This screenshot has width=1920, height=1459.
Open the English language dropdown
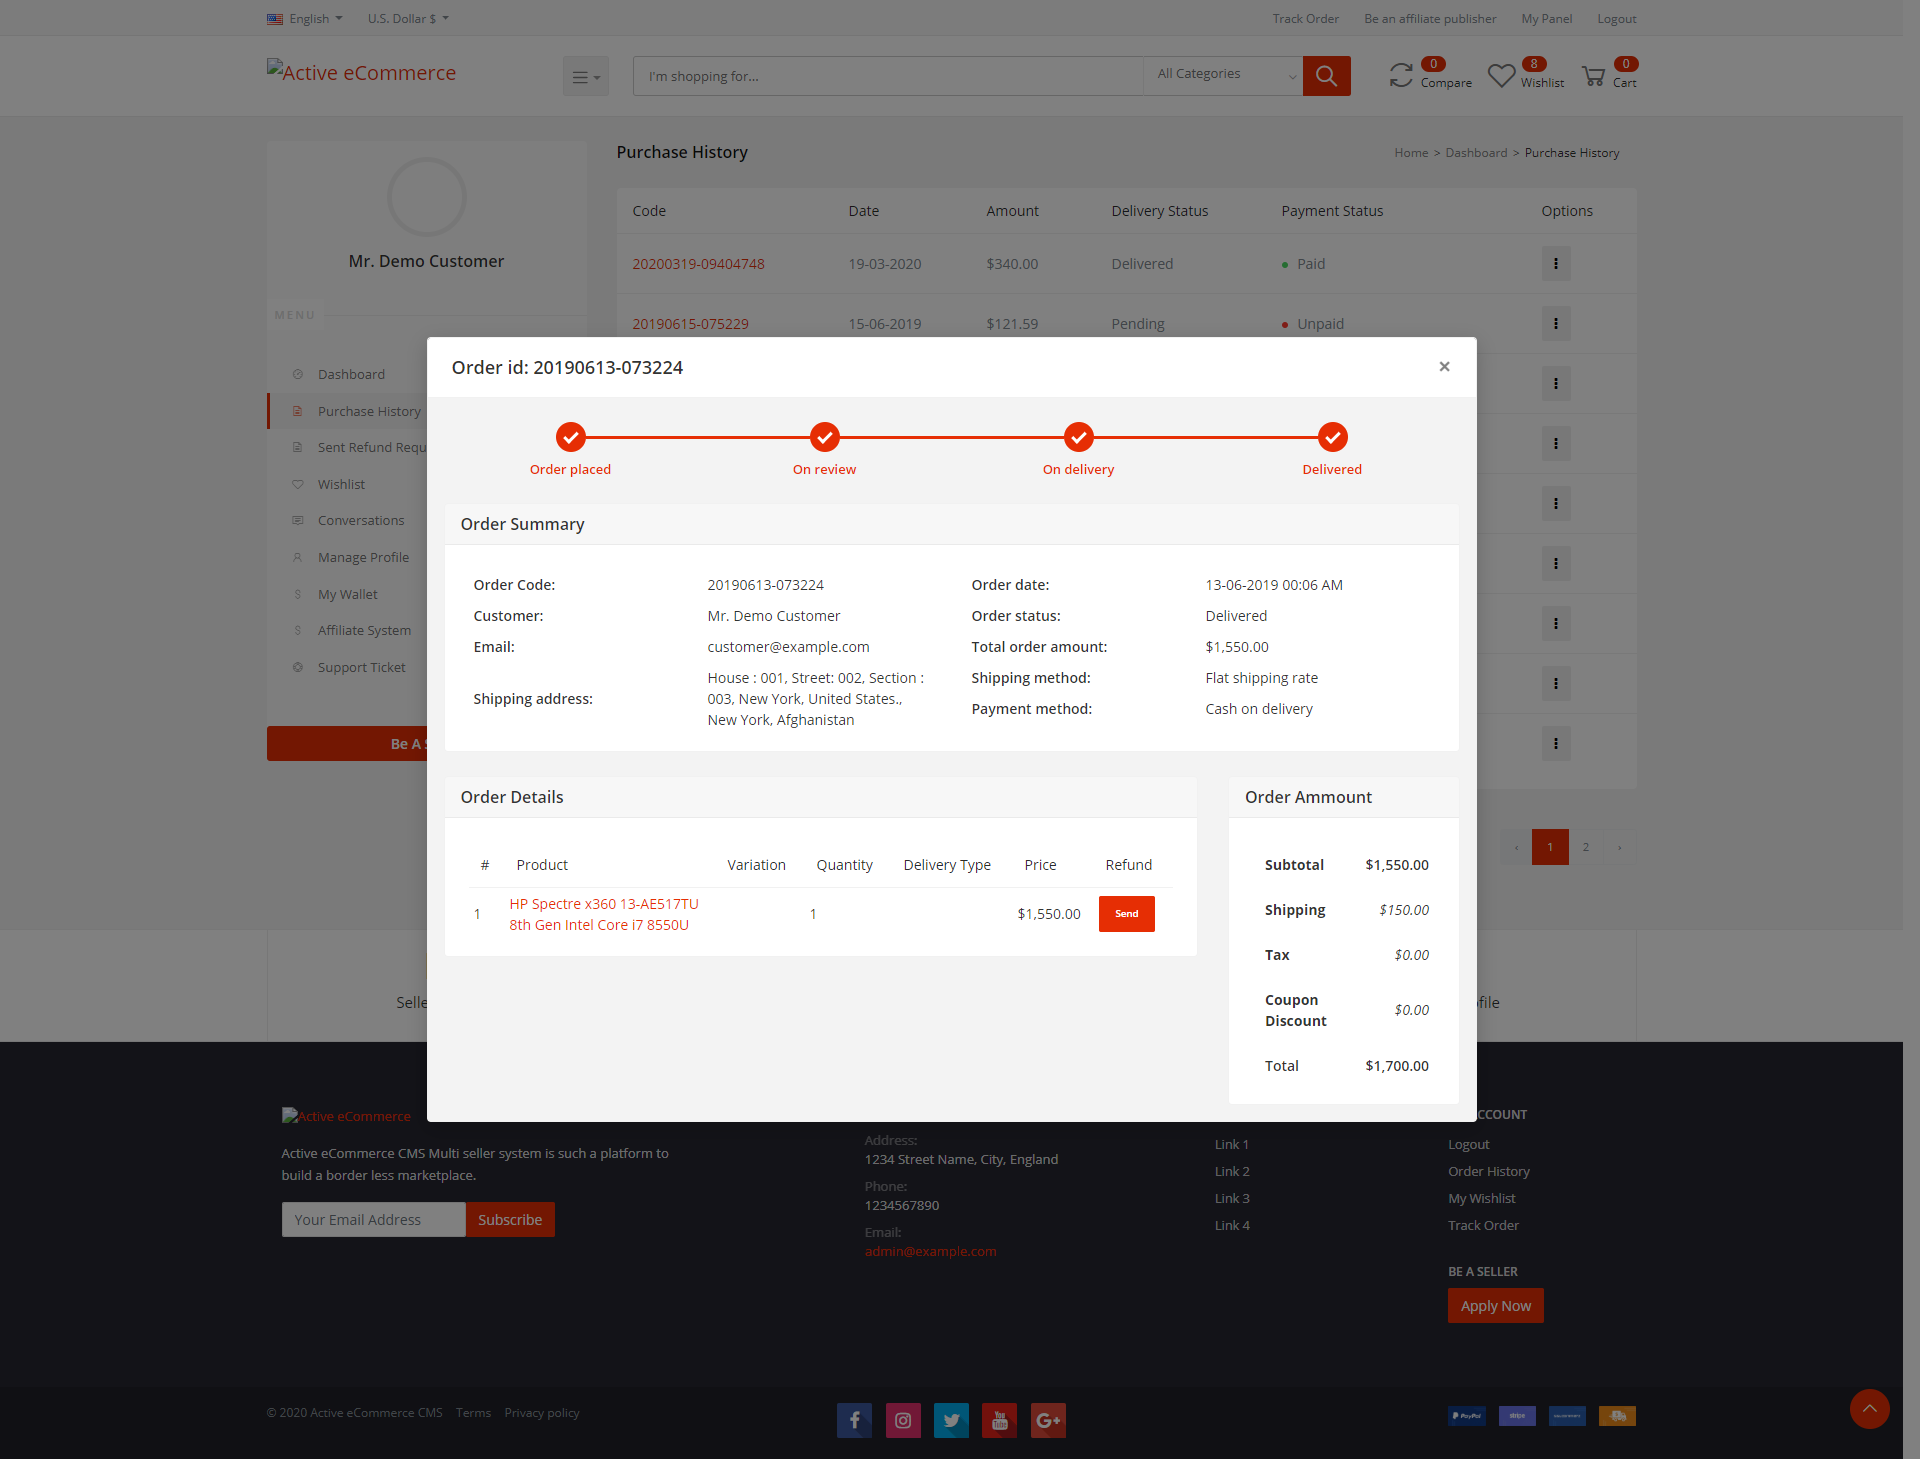pyautogui.click(x=305, y=18)
